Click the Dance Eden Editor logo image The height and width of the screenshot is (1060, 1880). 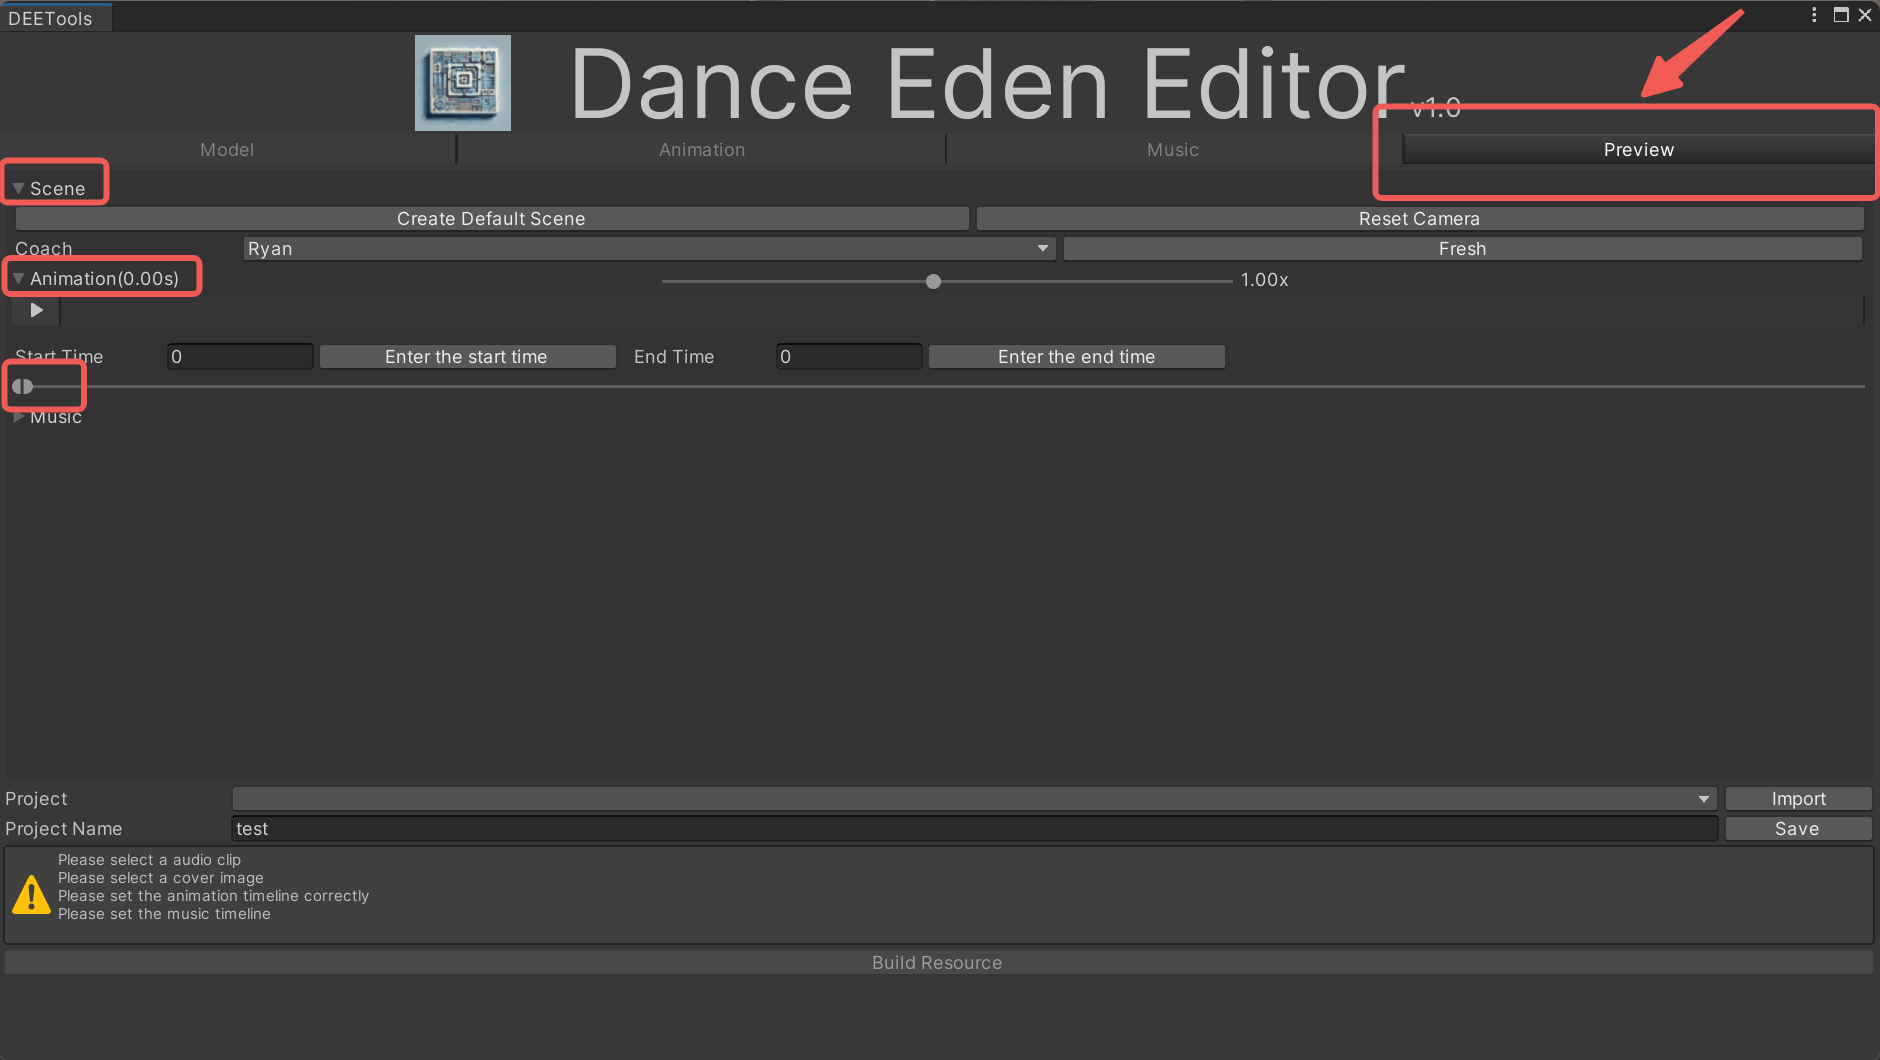pyautogui.click(x=463, y=83)
